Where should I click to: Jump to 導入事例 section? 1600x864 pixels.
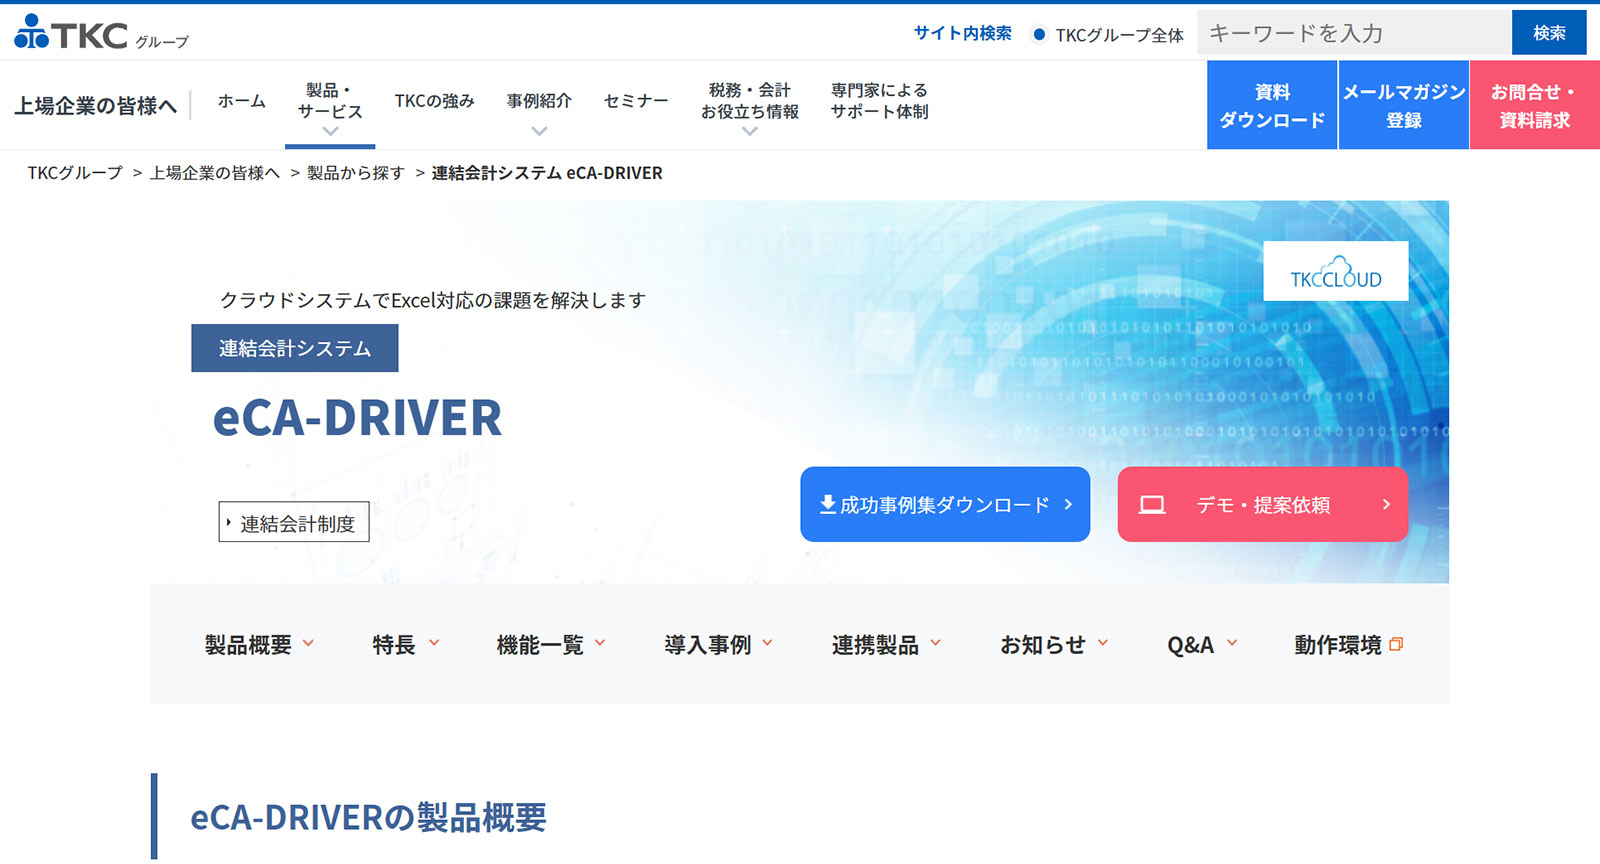click(x=708, y=645)
